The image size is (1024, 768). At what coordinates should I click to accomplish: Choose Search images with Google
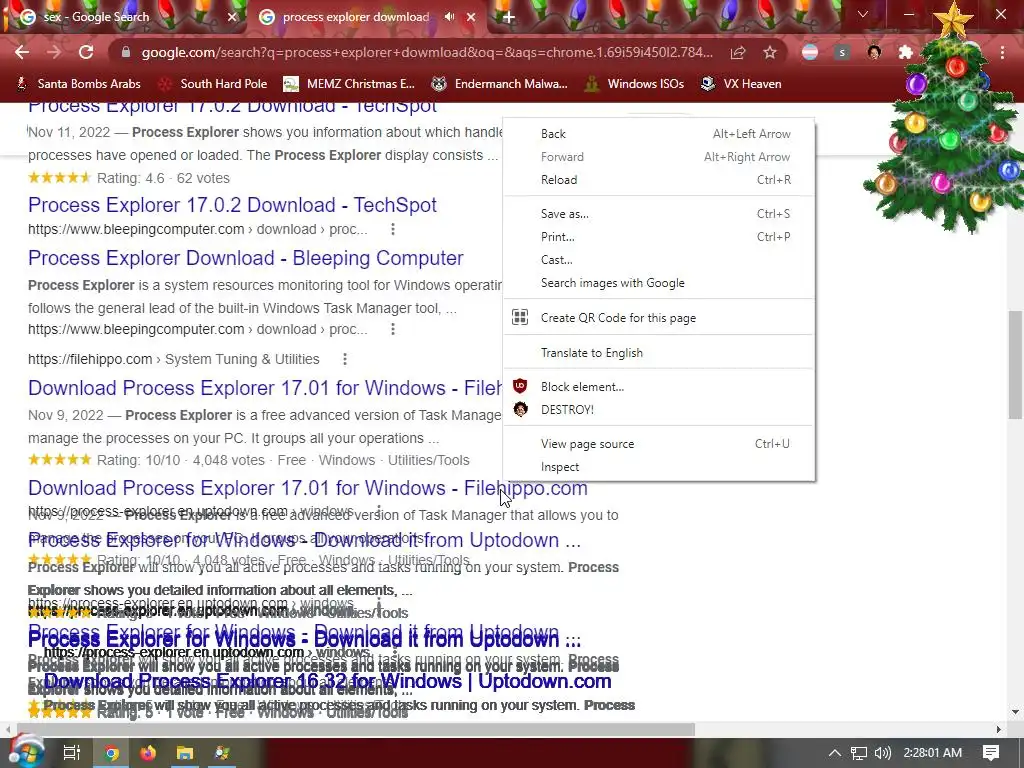point(659,283)
